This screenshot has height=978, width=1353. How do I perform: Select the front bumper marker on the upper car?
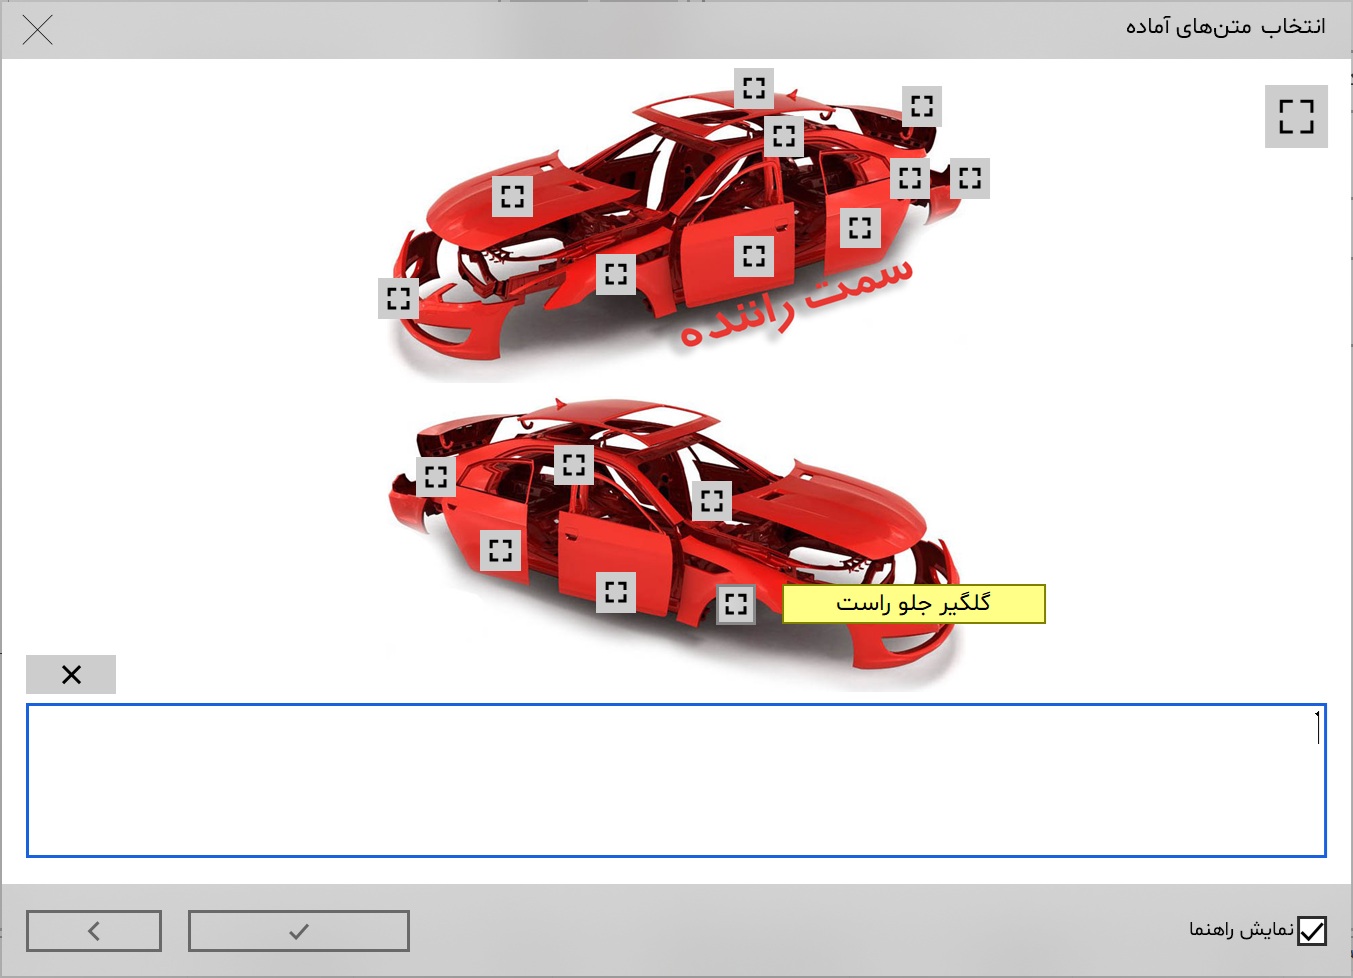click(x=398, y=298)
